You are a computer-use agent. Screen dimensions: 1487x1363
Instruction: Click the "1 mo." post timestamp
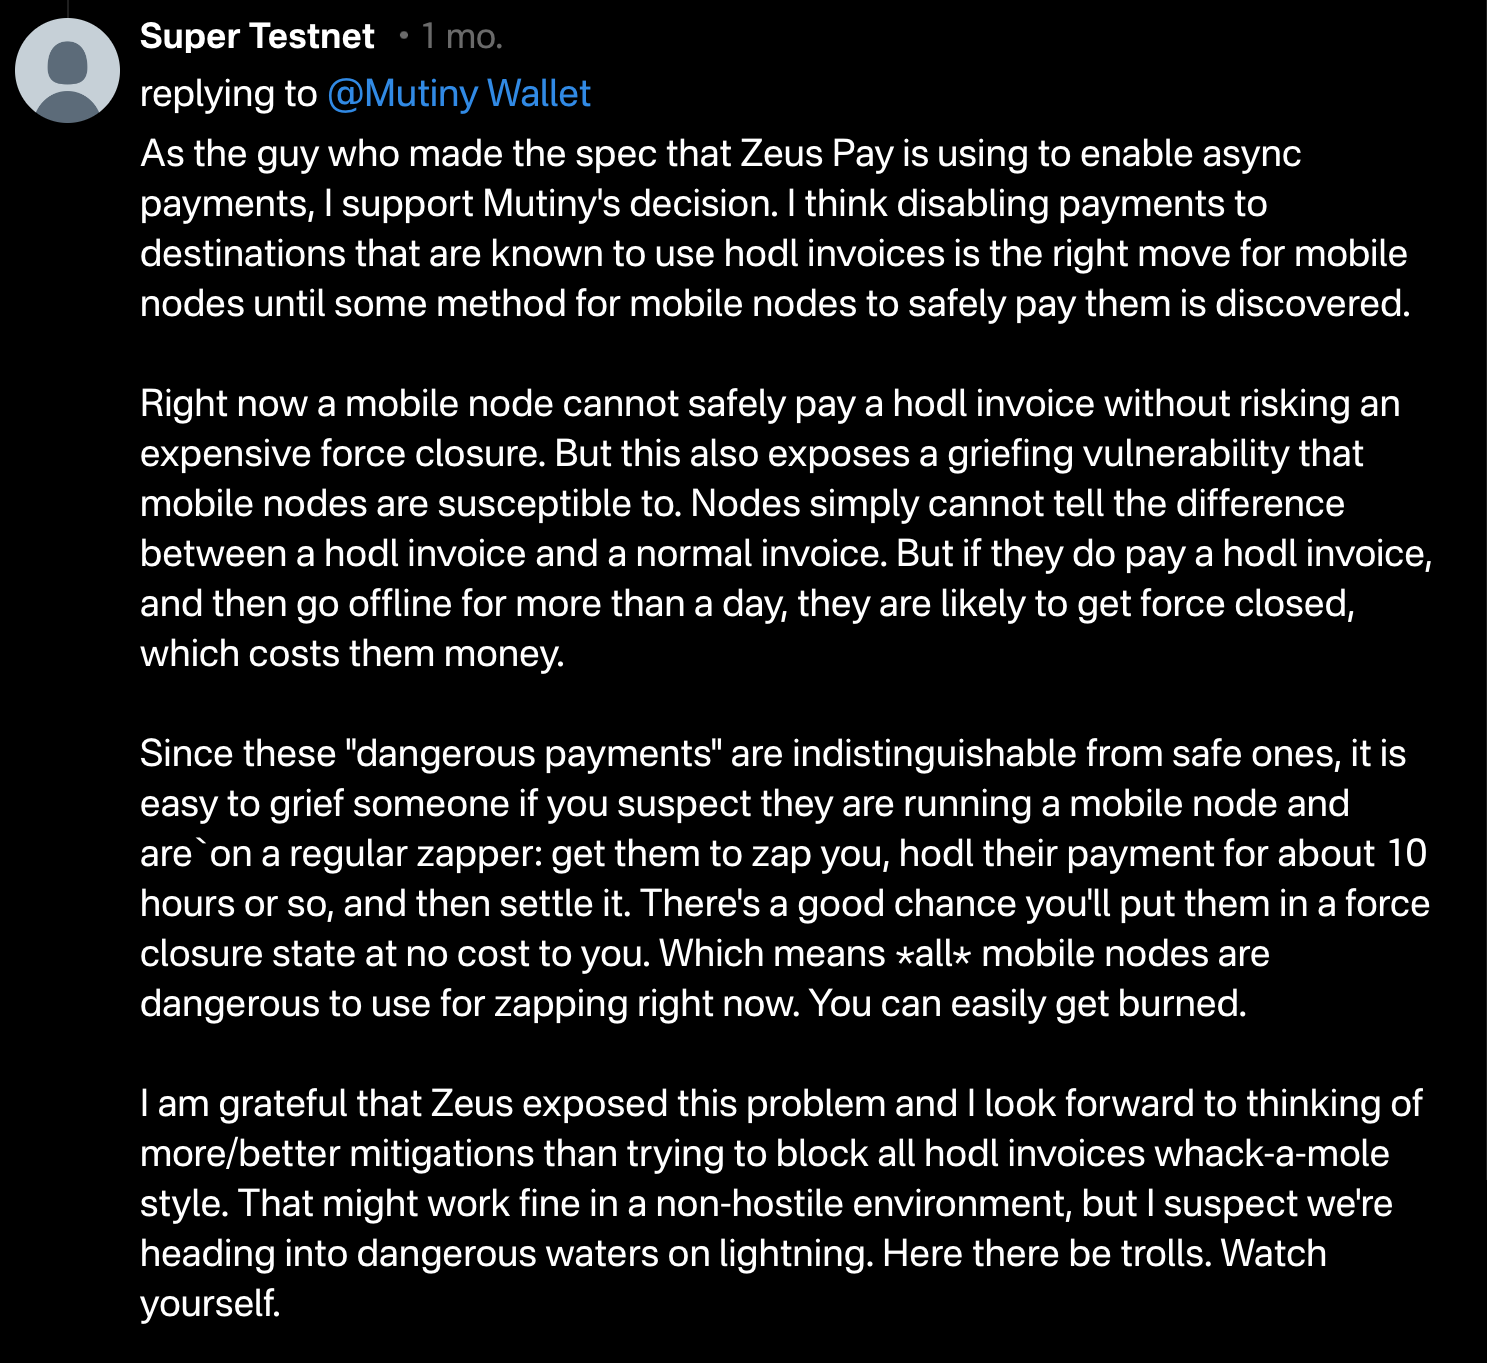point(461,37)
